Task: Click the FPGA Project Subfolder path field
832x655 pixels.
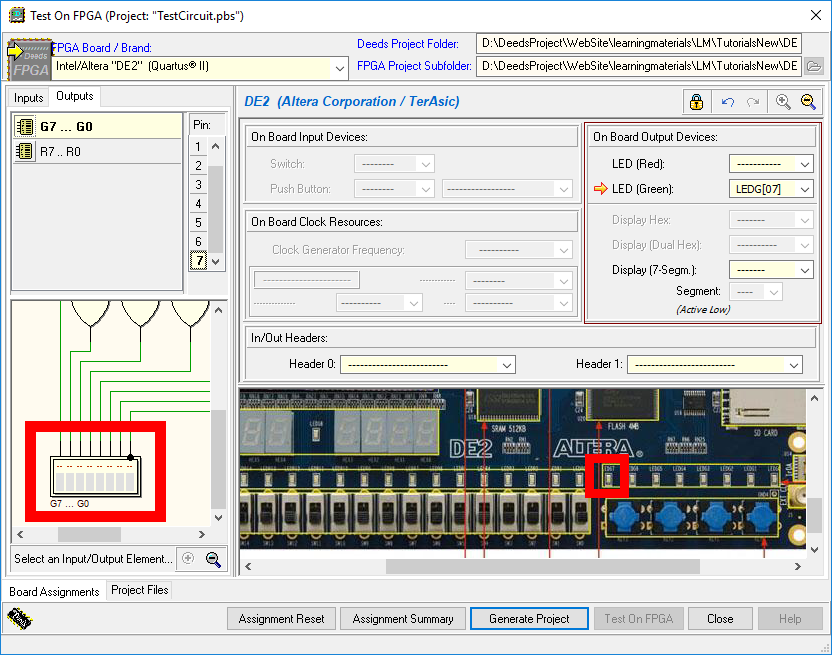Action: point(638,66)
